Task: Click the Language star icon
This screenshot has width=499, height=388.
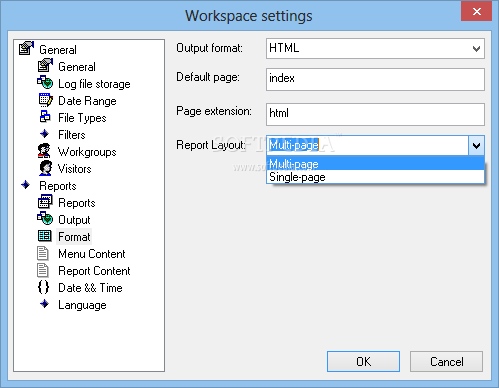Action: click(44, 304)
